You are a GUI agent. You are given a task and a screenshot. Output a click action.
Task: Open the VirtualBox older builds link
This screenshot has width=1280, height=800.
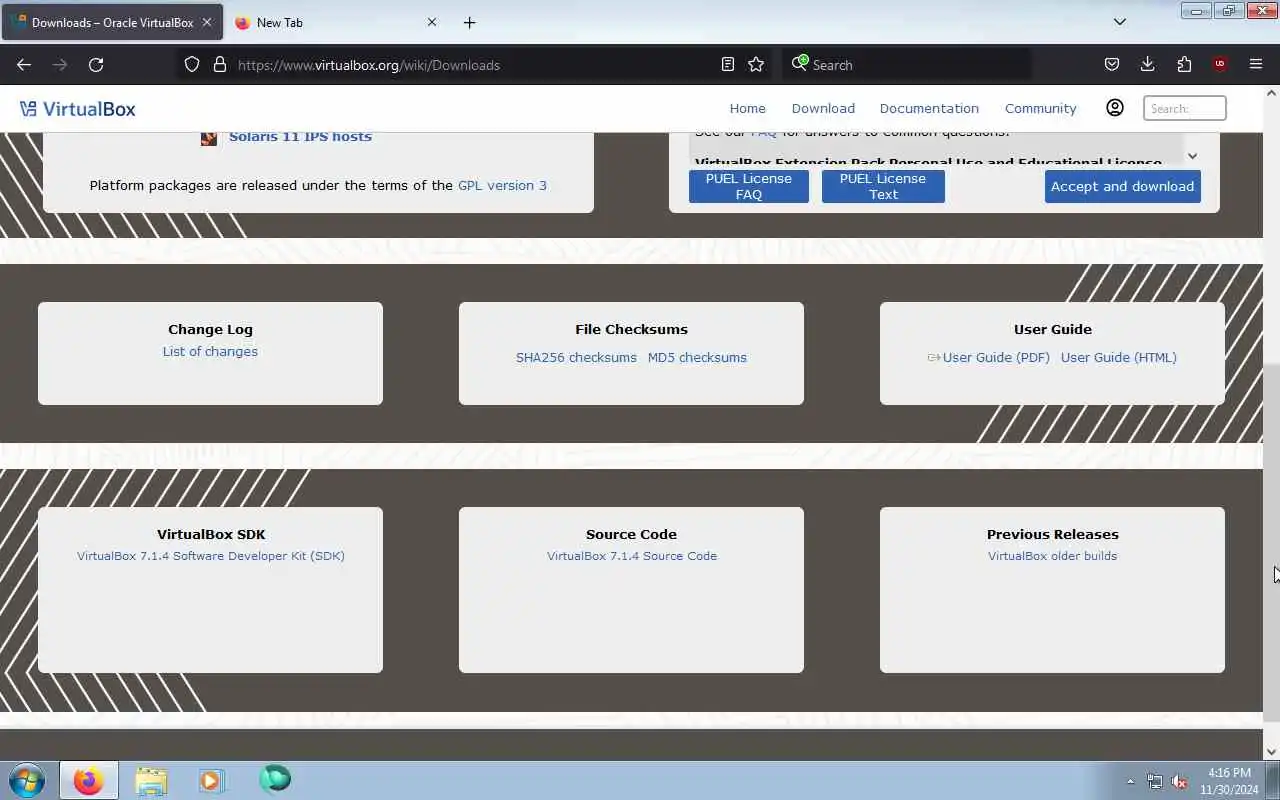(1052, 556)
